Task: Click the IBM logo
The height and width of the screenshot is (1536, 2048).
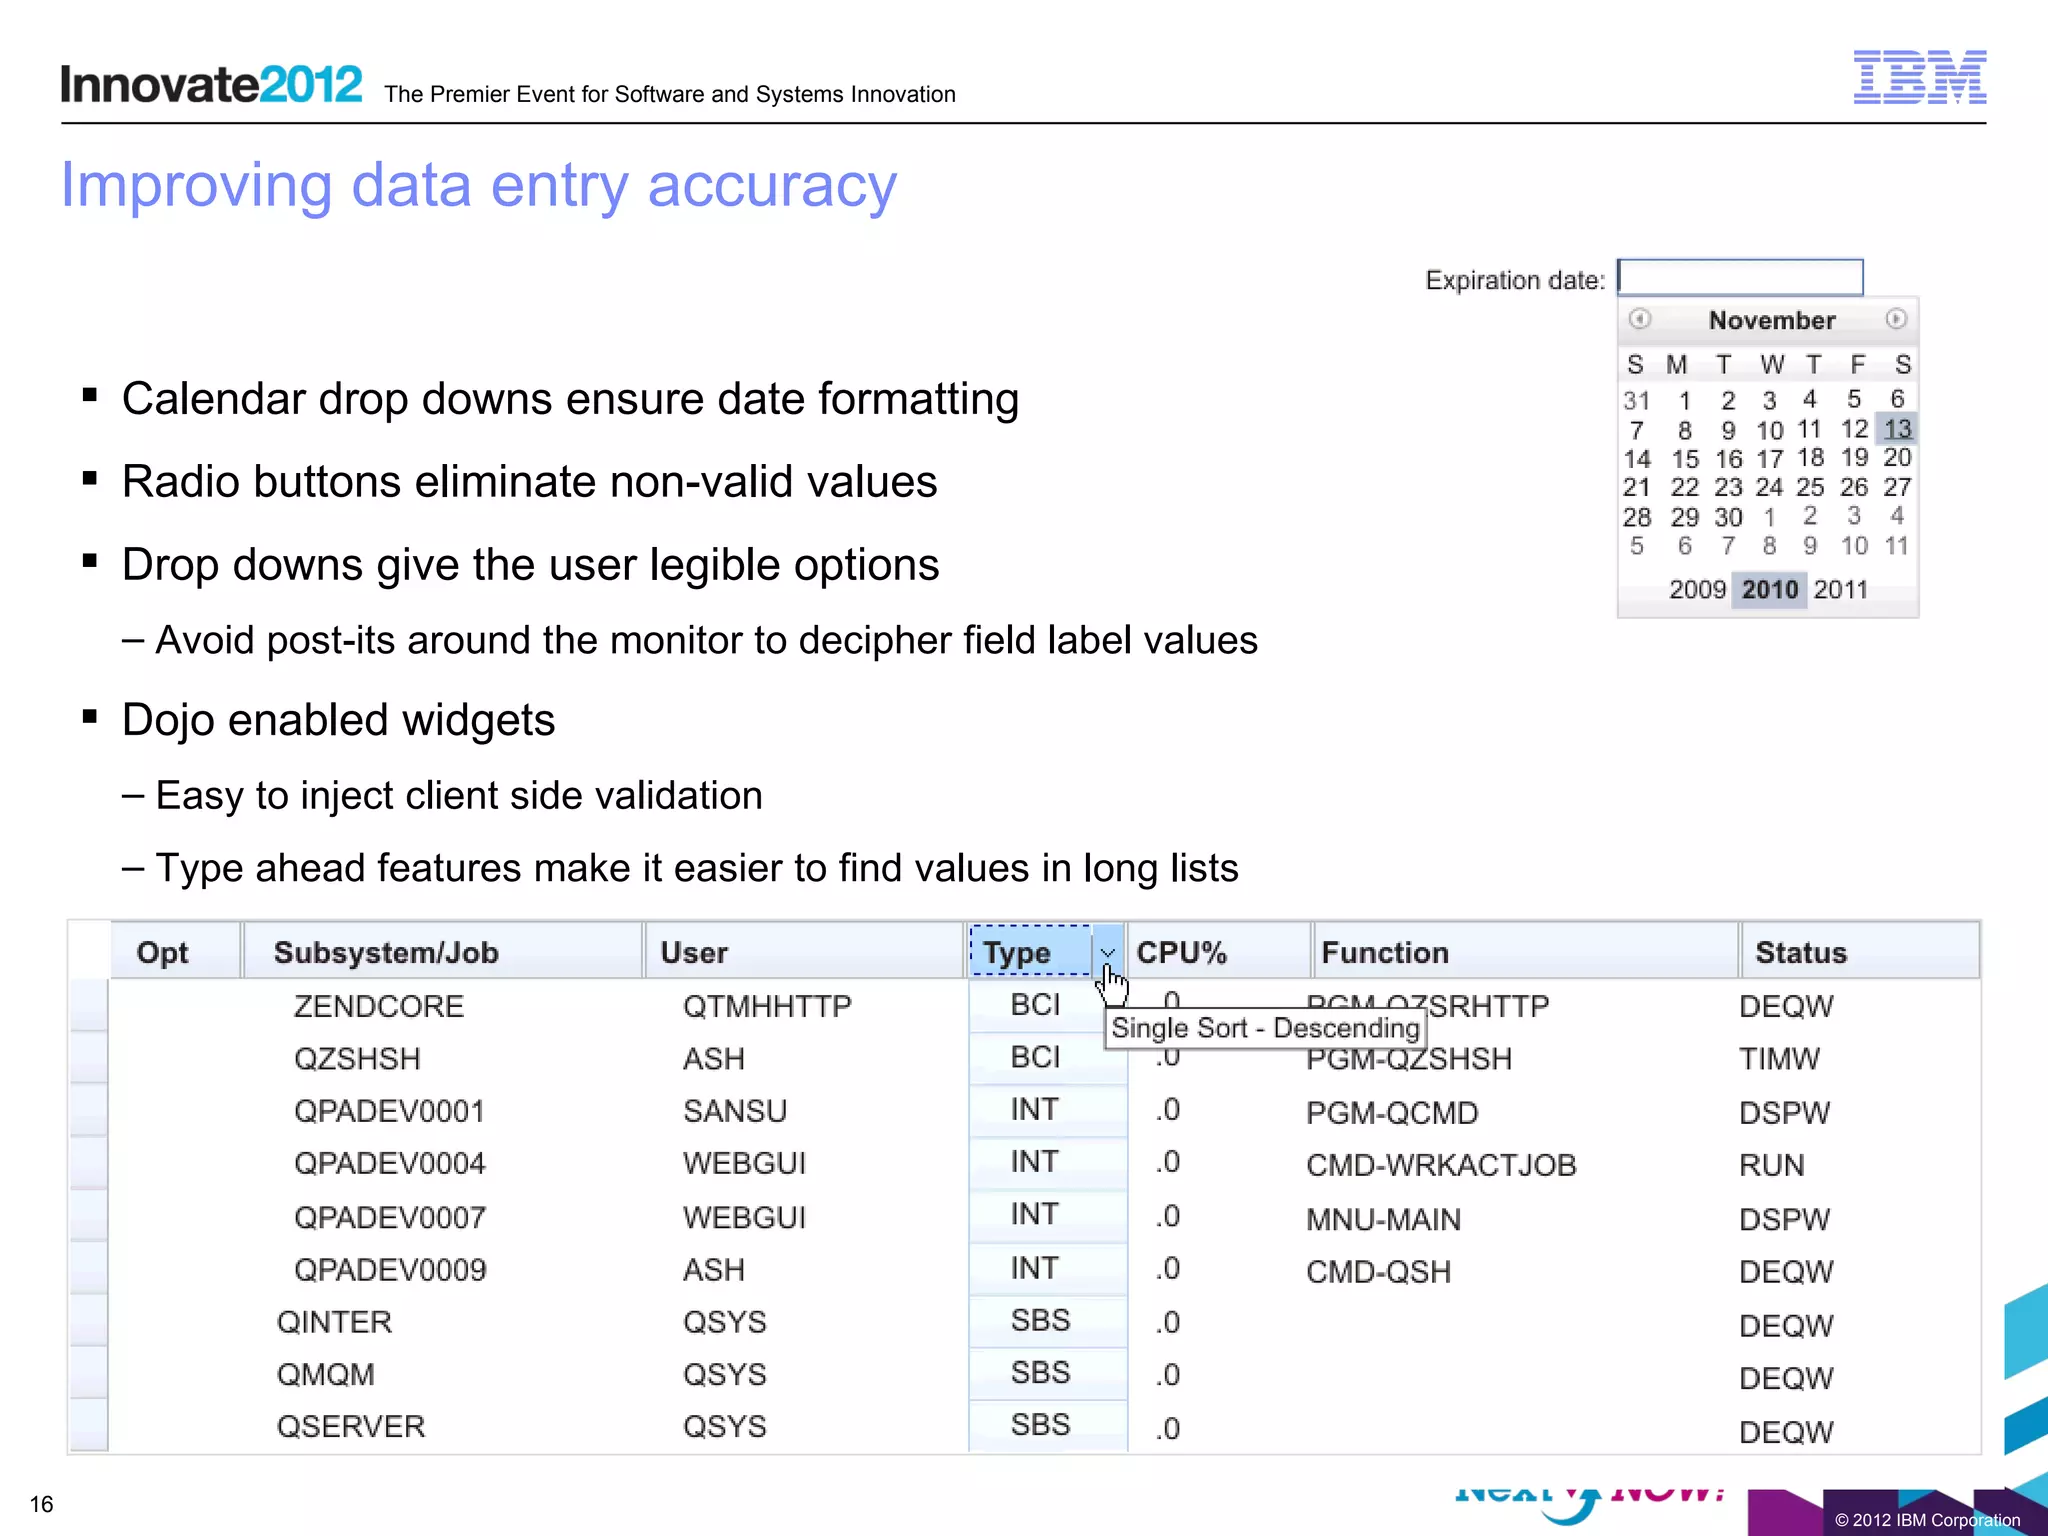Action: tap(1919, 77)
